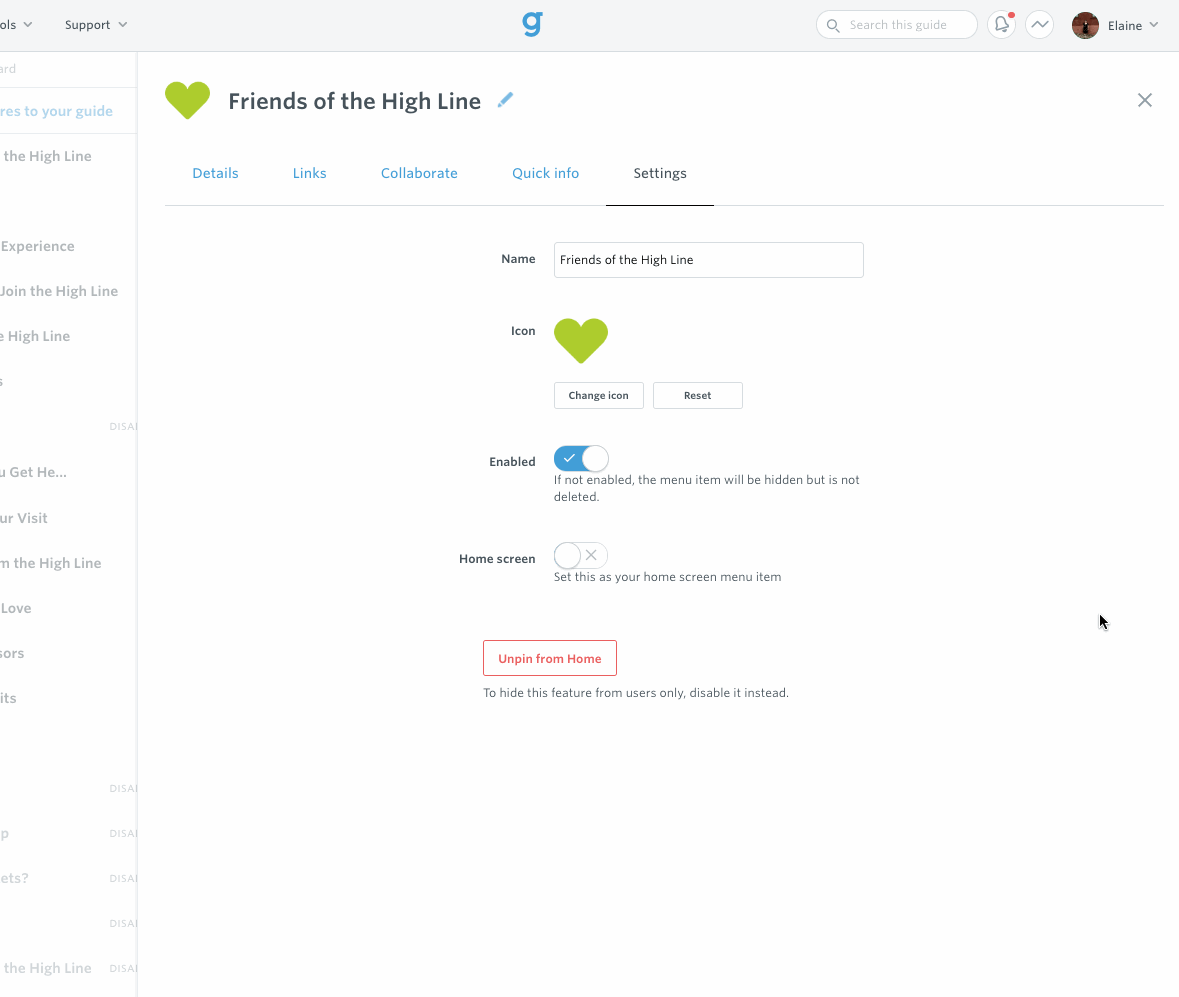
Task: Open the Elaine account dropdown
Action: 1132,26
